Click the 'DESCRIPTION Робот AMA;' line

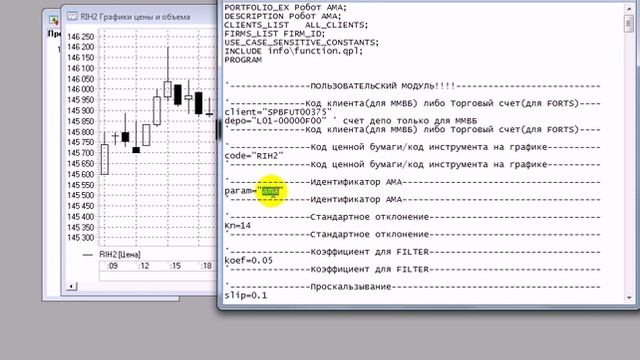point(282,16)
